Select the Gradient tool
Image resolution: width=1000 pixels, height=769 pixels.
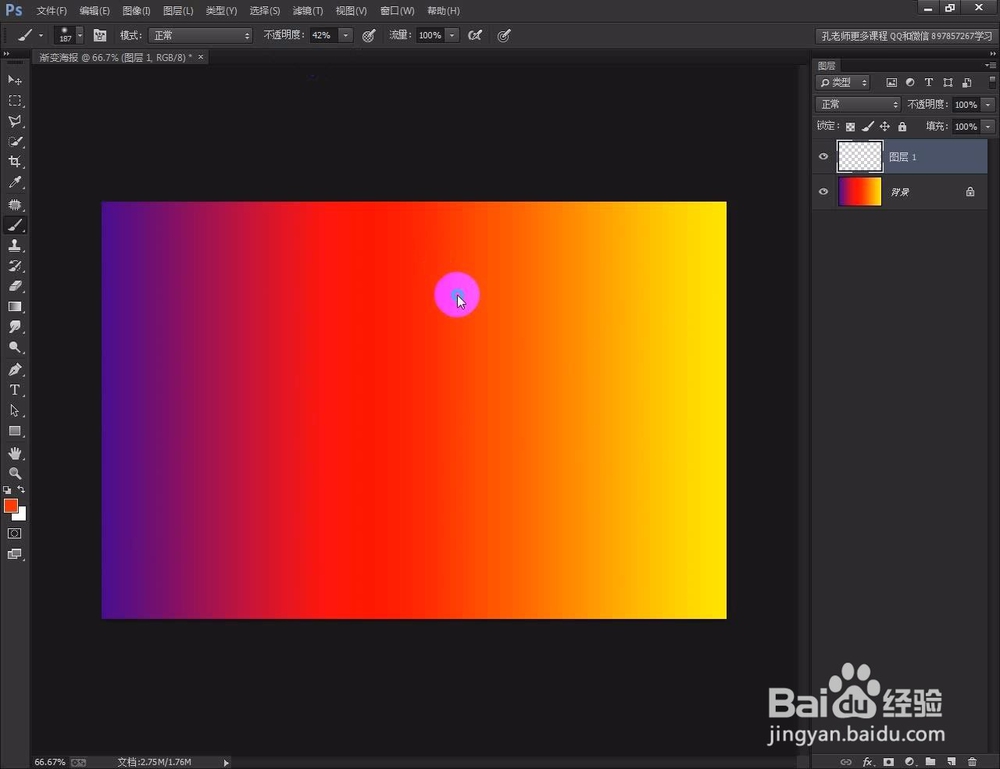pyautogui.click(x=14, y=307)
